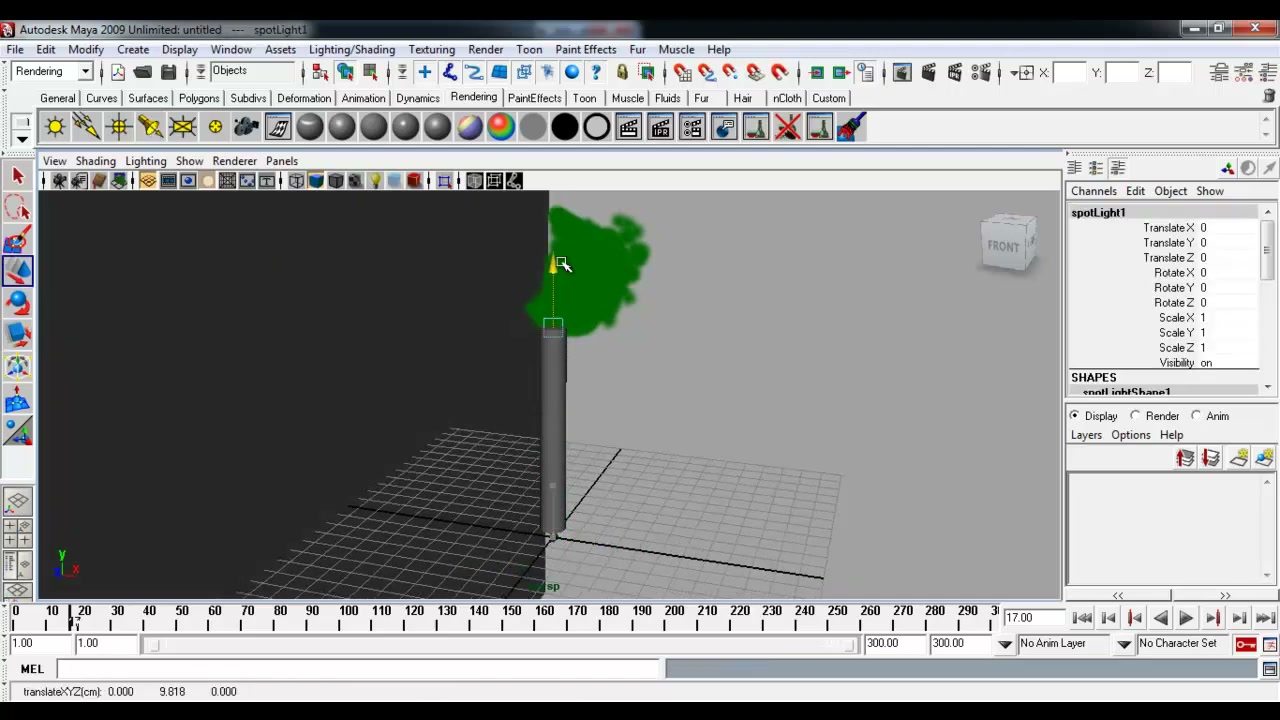Click the FRONT view cube
Screen dimensions: 1280x720
(x=1004, y=245)
